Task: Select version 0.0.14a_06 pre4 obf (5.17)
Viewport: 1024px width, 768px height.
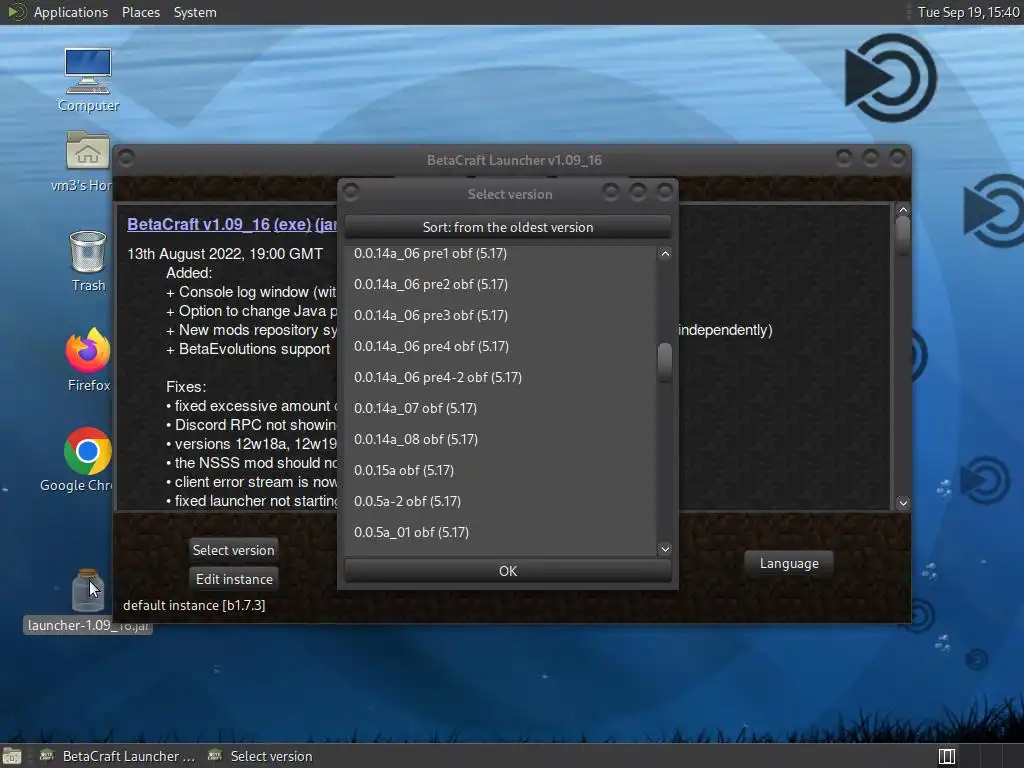Action: [500, 346]
